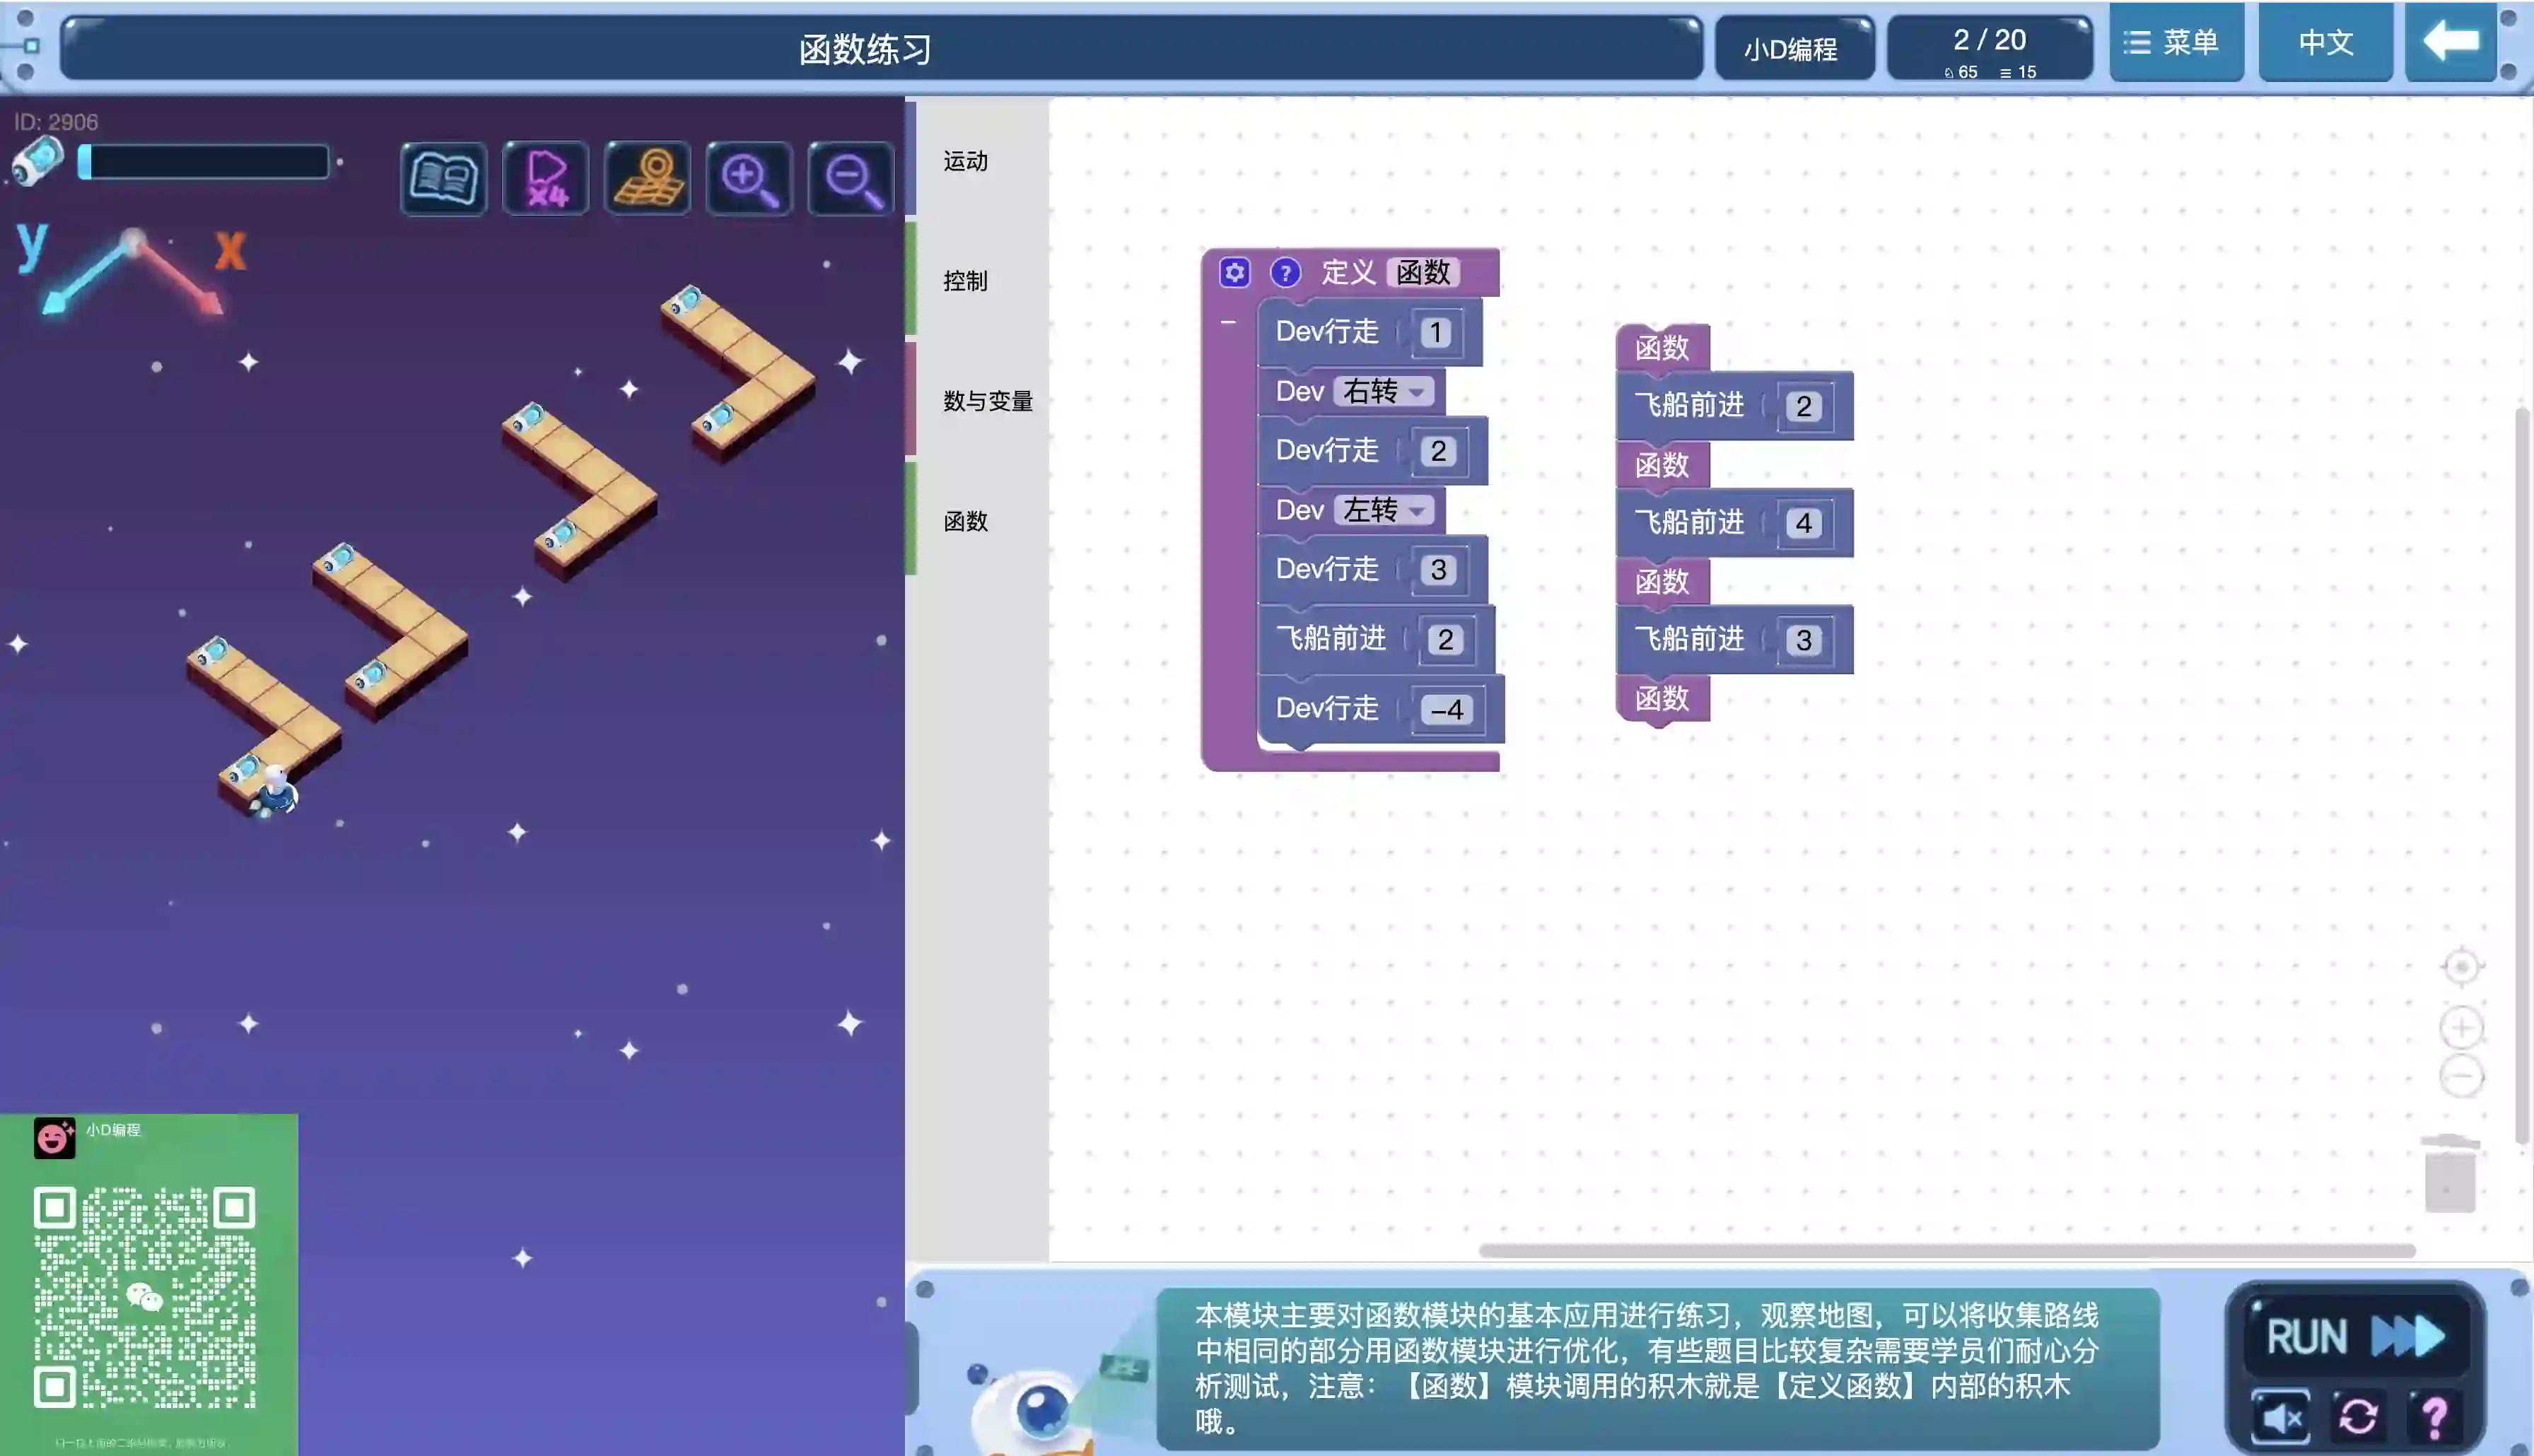The width and height of the screenshot is (2534, 1456).
Task: Center the workspace with the crosshair icon
Action: coord(2461,966)
